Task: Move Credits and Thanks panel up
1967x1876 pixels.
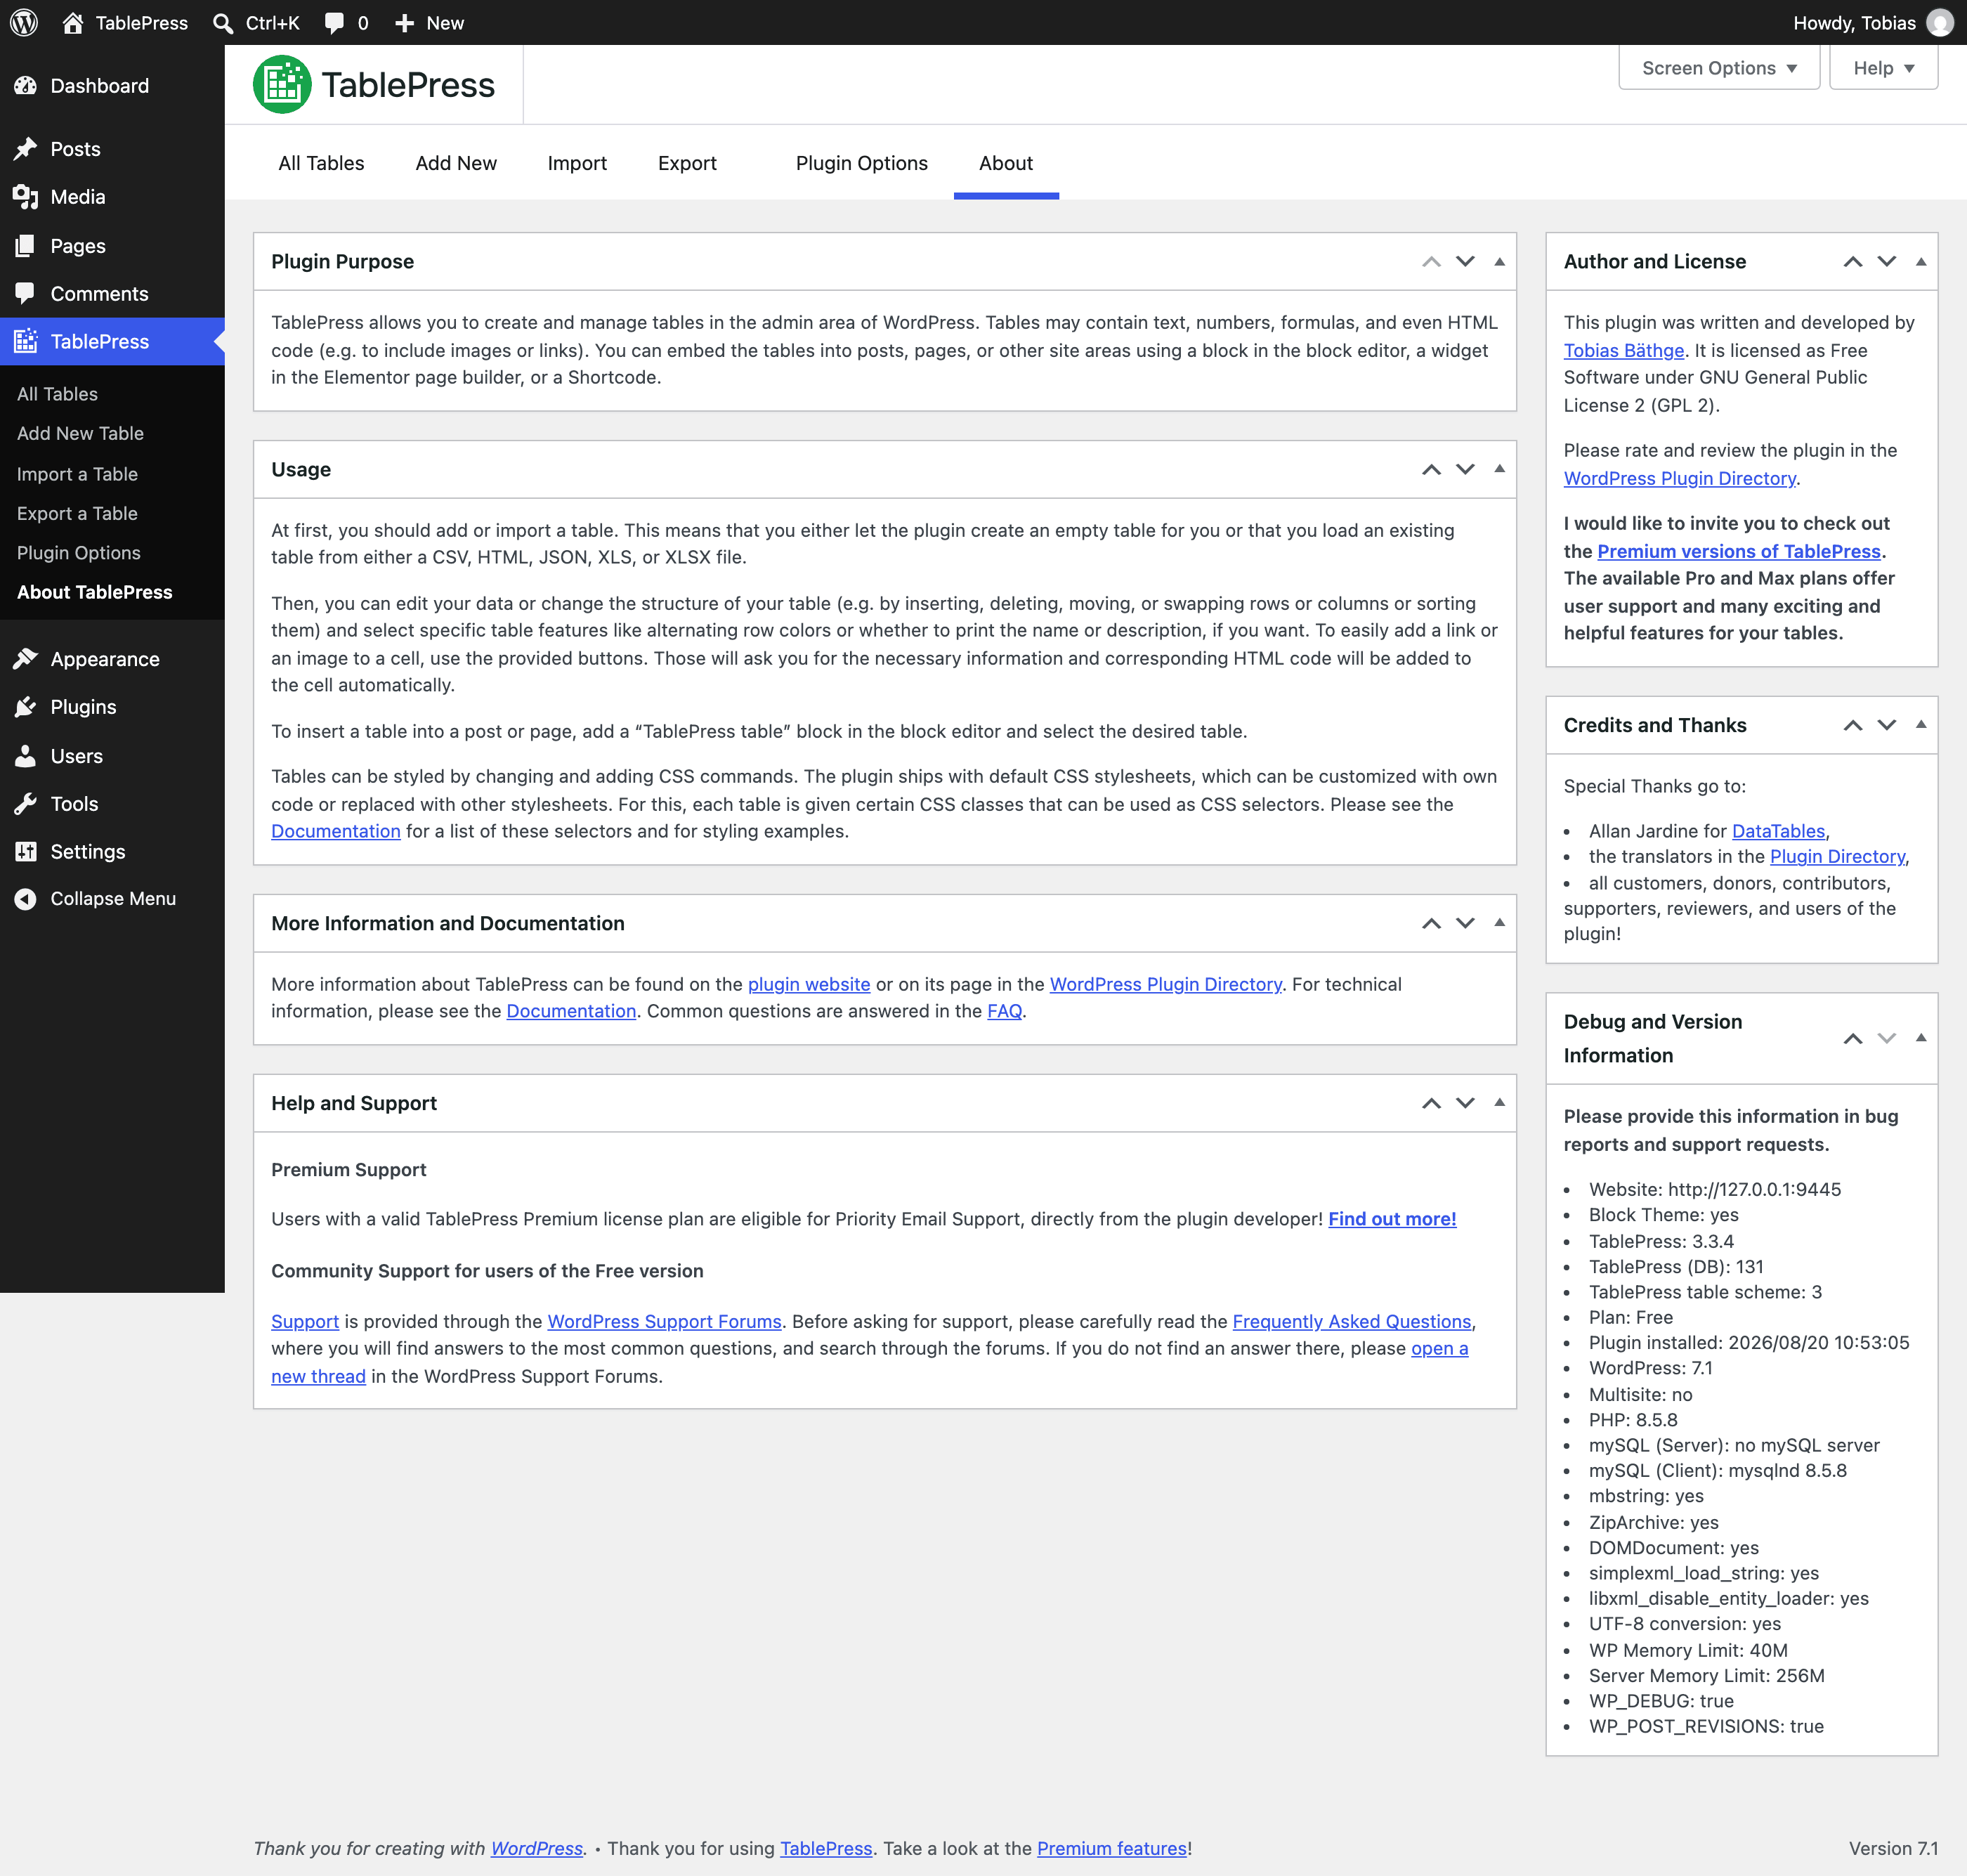Action: click(x=1852, y=726)
